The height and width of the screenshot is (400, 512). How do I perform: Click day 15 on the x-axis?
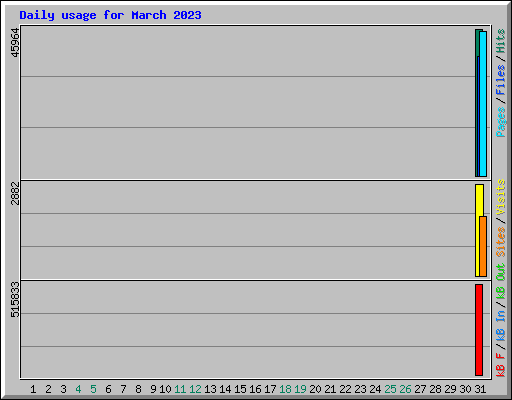(240, 389)
